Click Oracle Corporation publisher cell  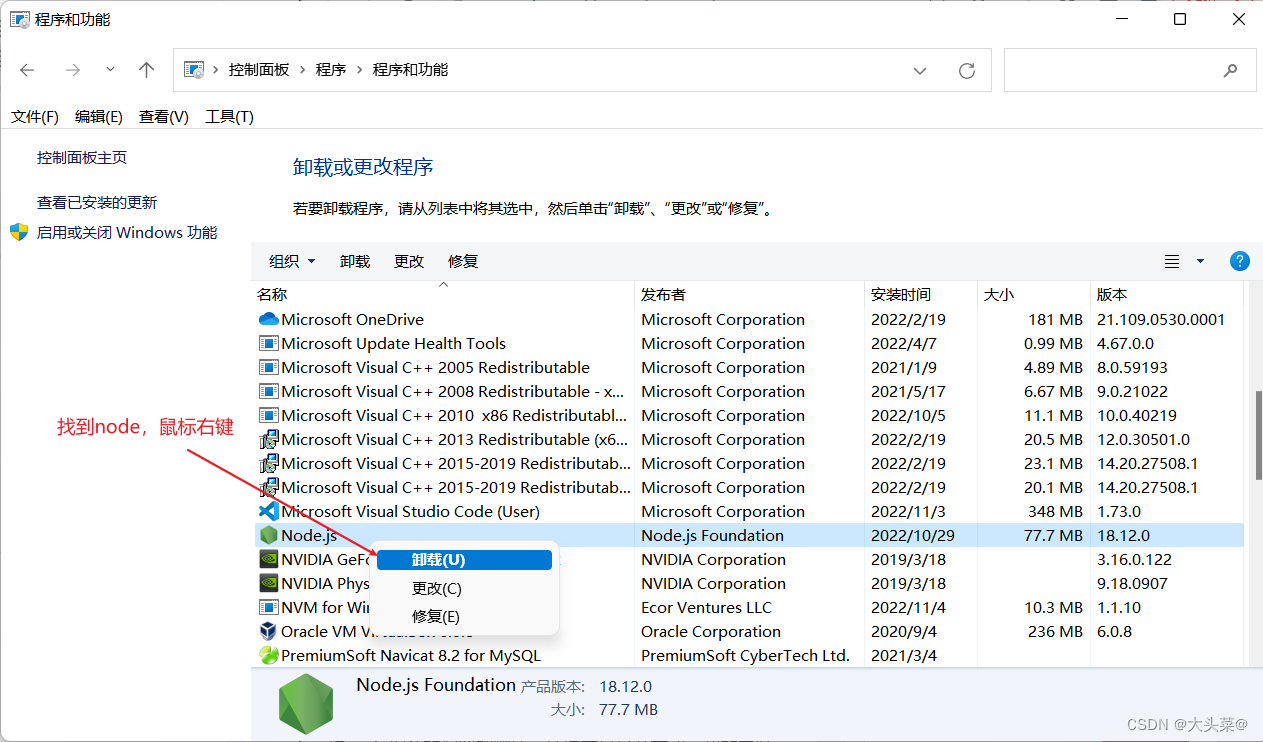(711, 632)
